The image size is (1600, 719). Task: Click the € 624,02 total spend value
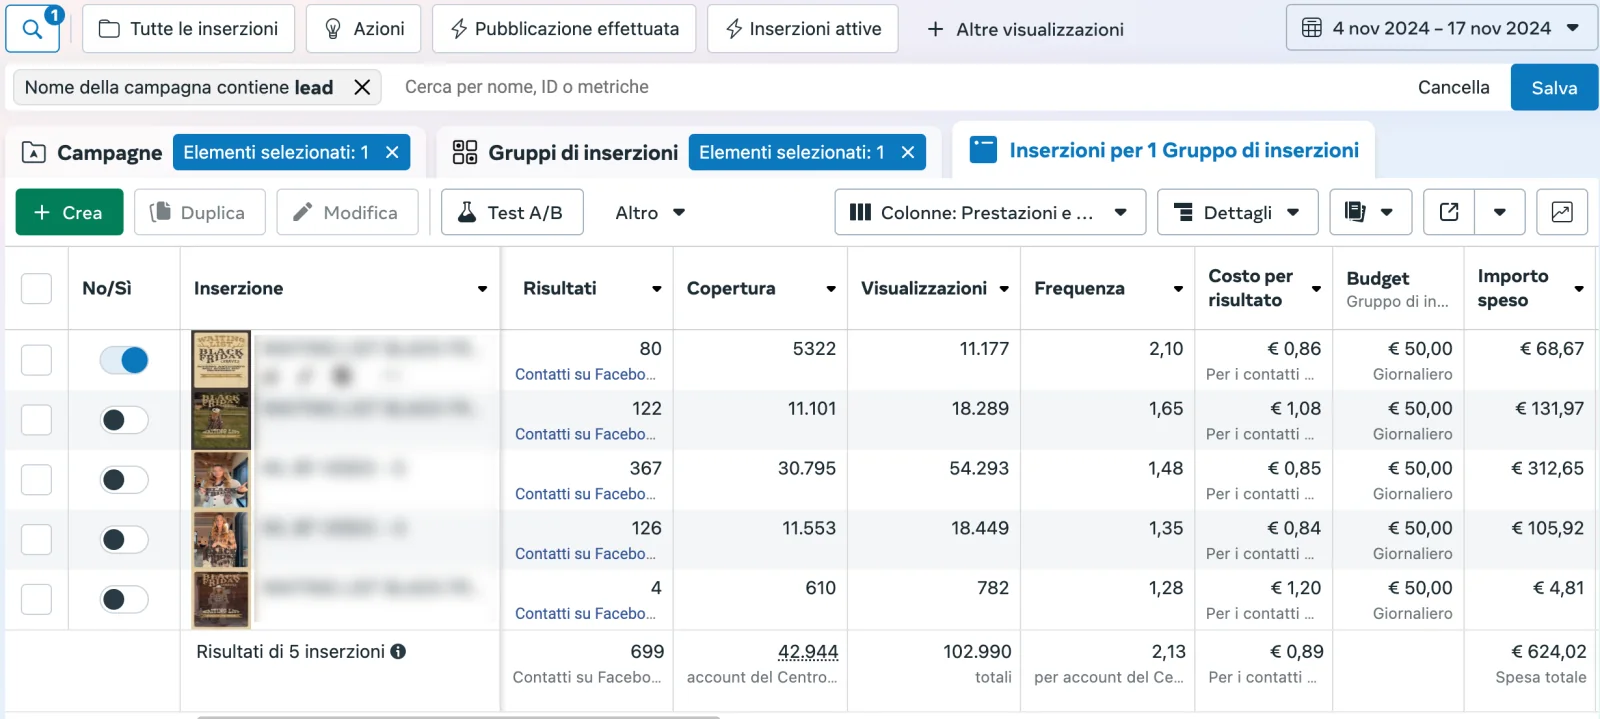click(x=1548, y=652)
